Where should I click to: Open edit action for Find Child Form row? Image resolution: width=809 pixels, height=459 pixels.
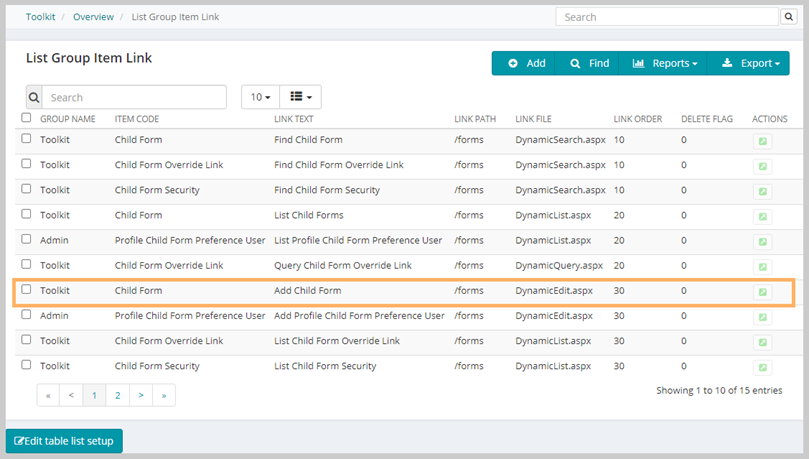pos(763,141)
